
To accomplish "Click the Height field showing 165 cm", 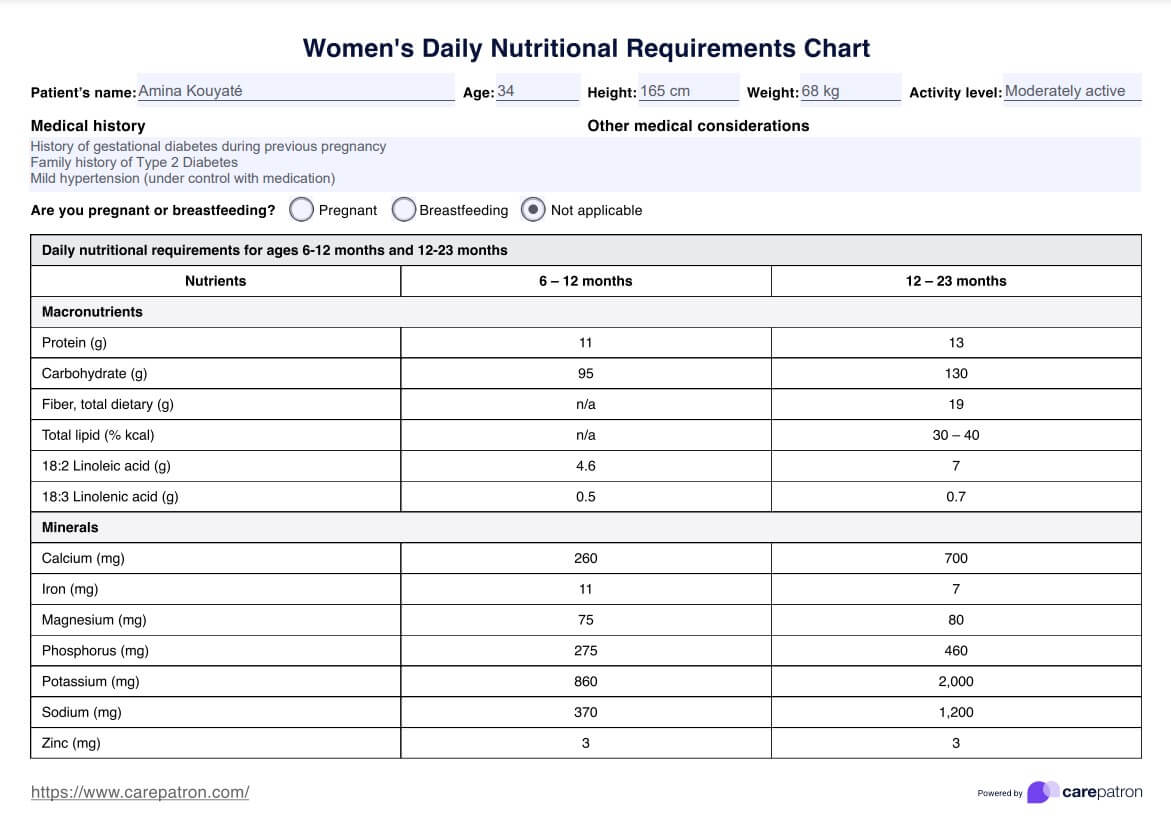I will (x=688, y=91).
